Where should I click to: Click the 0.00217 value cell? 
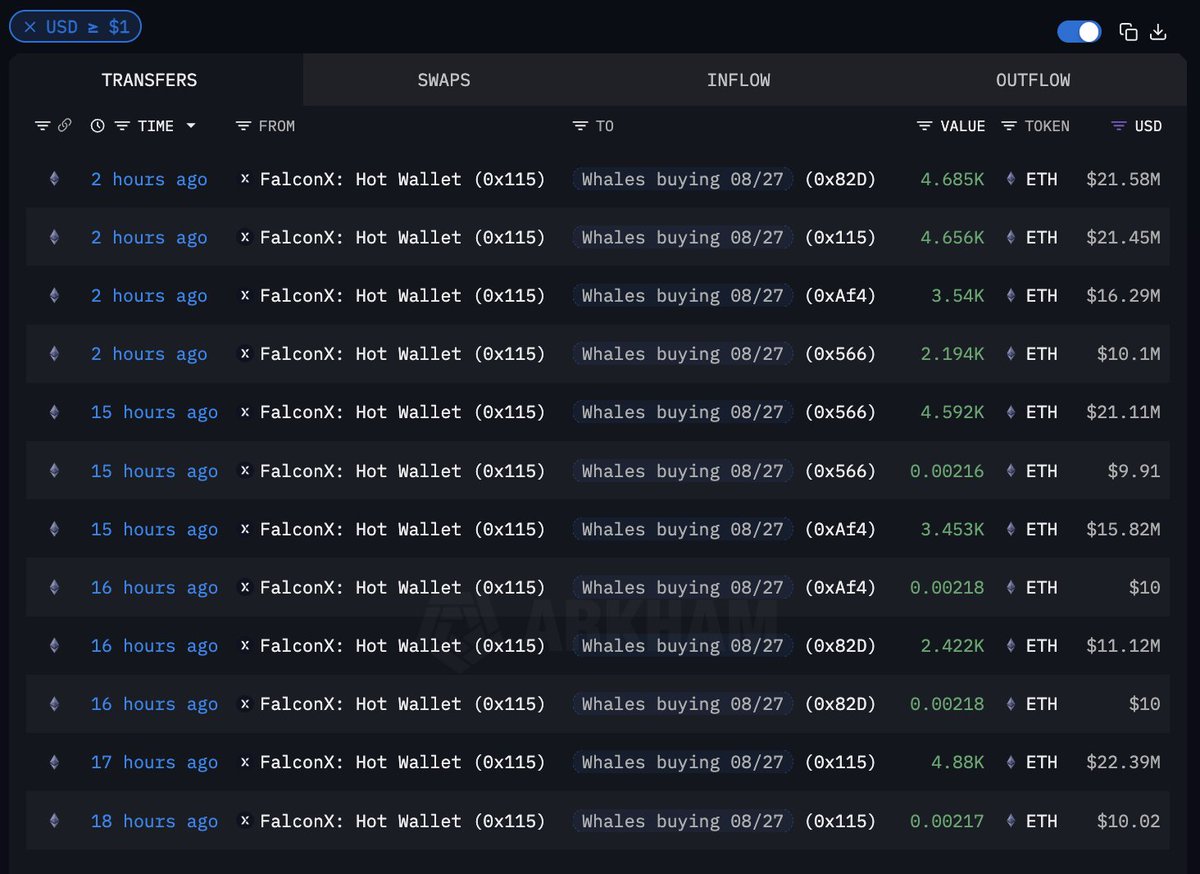(x=947, y=821)
